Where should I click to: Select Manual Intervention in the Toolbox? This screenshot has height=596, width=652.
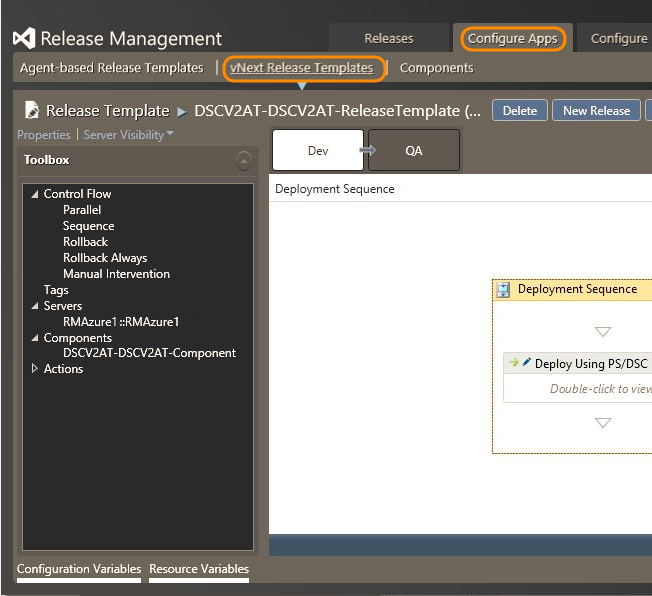pos(116,274)
